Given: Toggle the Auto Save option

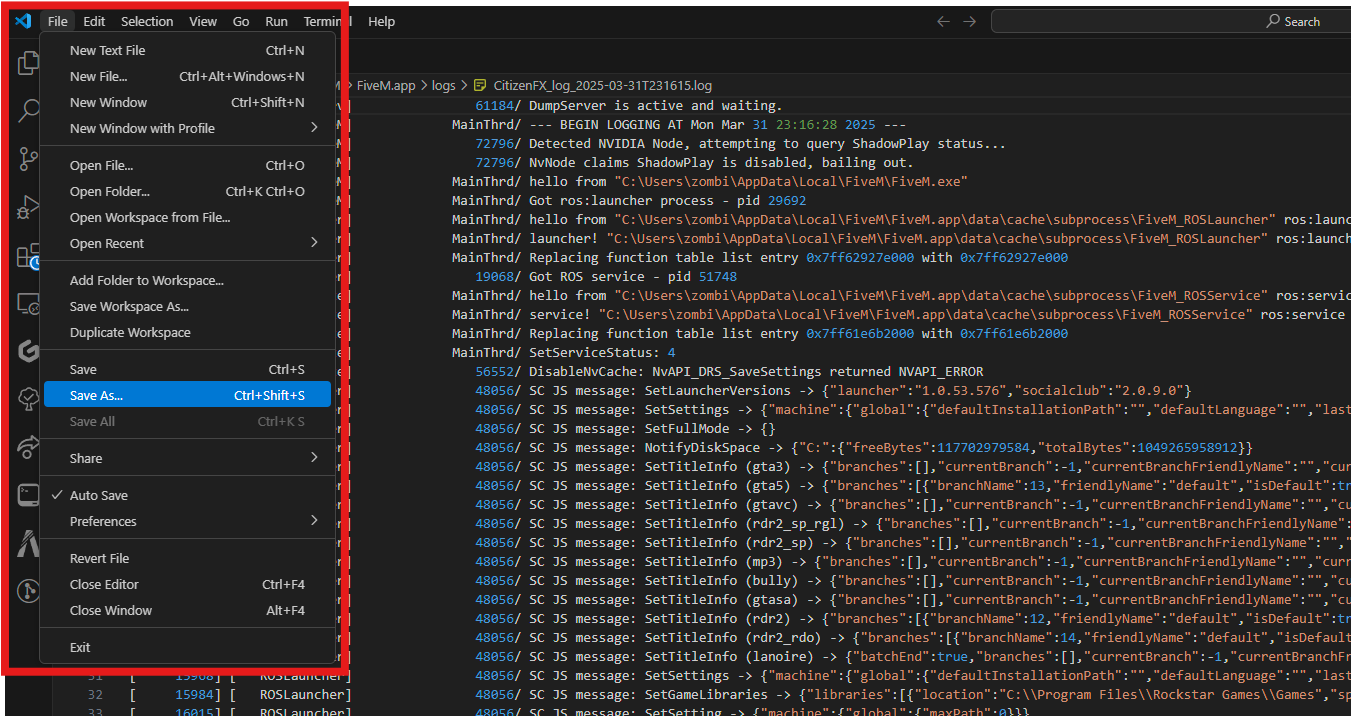Looking at the screenshot, I should tap(98, 496).
